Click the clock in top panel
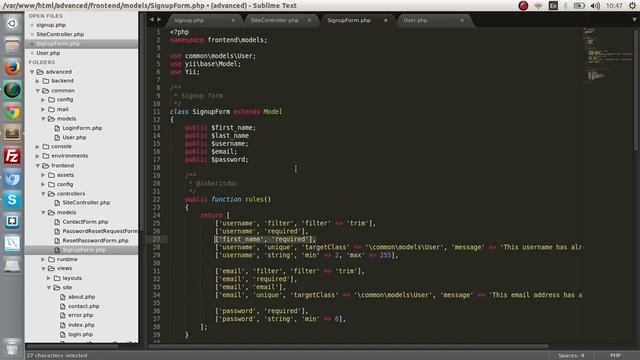The width and height of the screenshot is (640, 360). 614,6
